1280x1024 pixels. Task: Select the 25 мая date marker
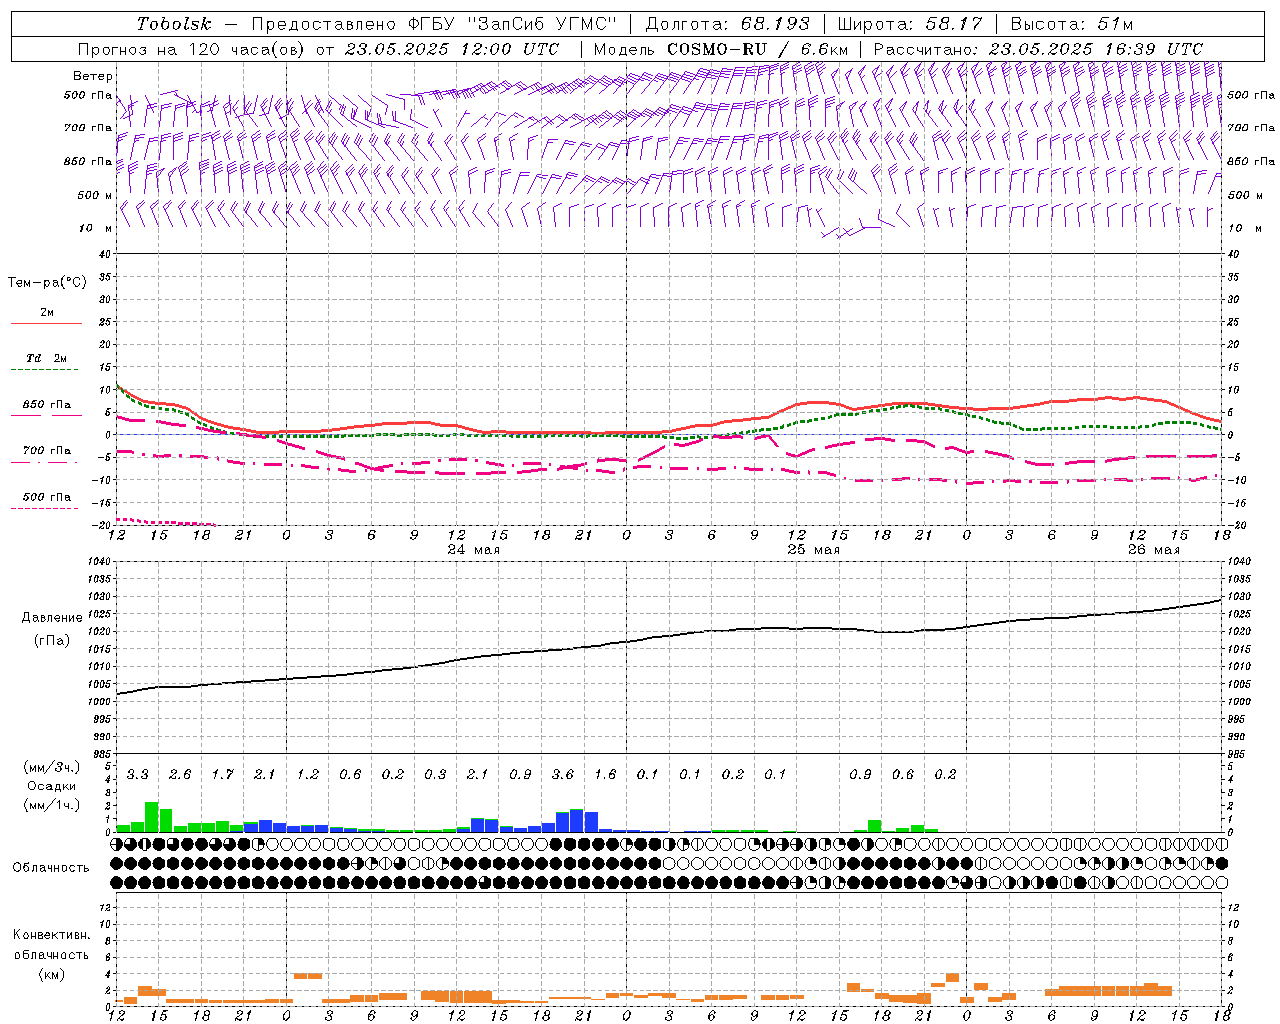[813, 549]
